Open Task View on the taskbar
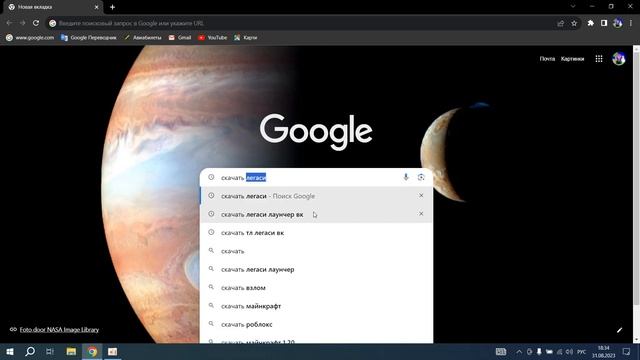Viewport: 640px width, 360px height. [50, 351]
